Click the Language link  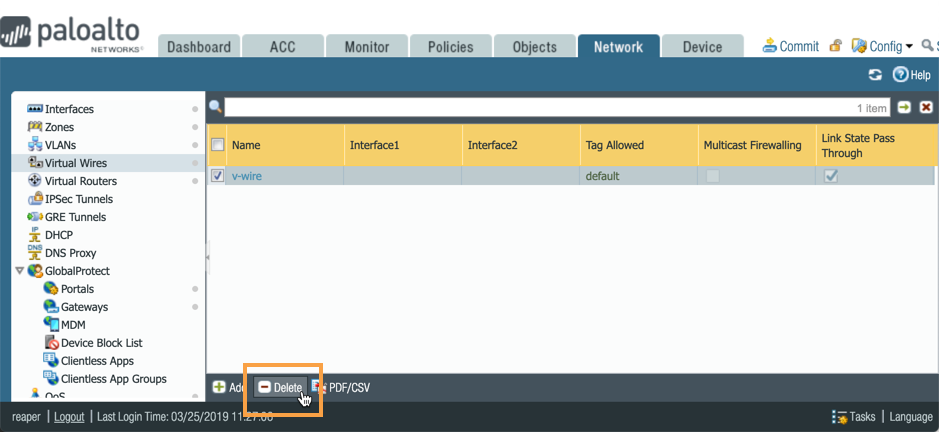tap(911, 417)
